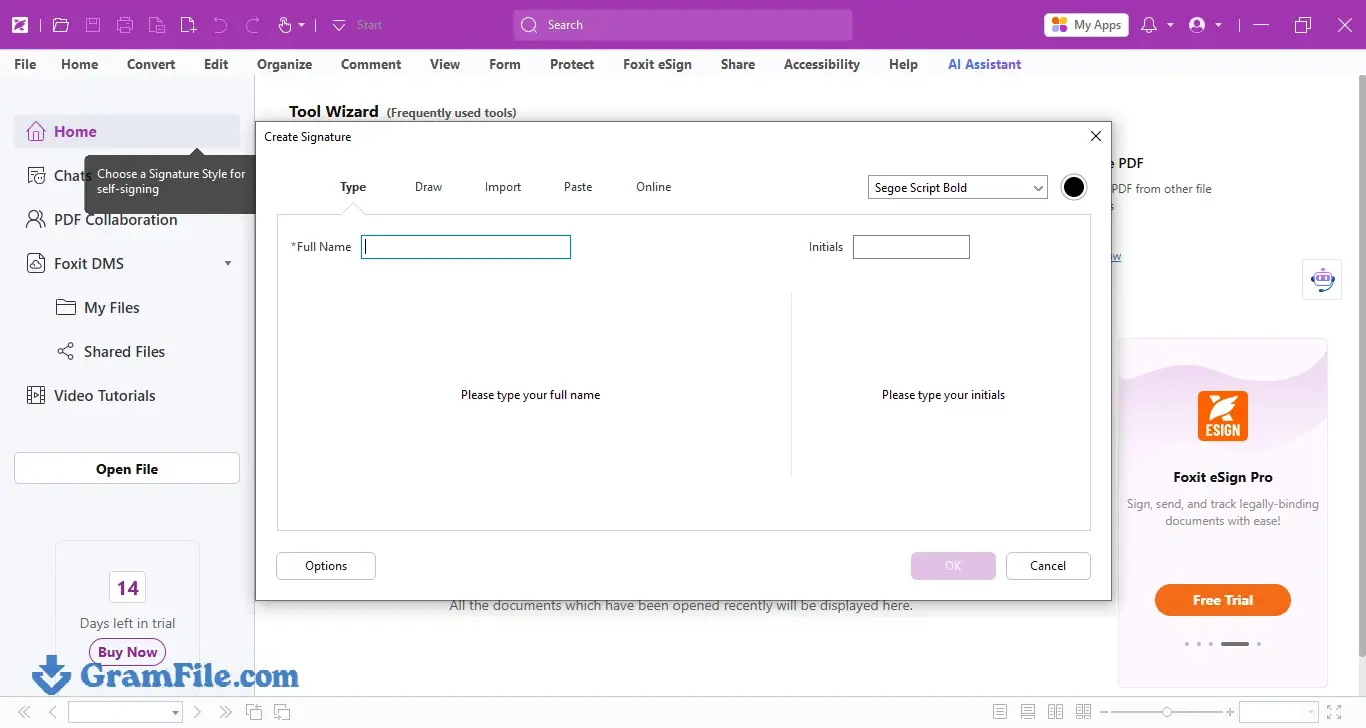The image size is (1366, 728).
Task: Open the Convert menu
Action: [151, 64]
